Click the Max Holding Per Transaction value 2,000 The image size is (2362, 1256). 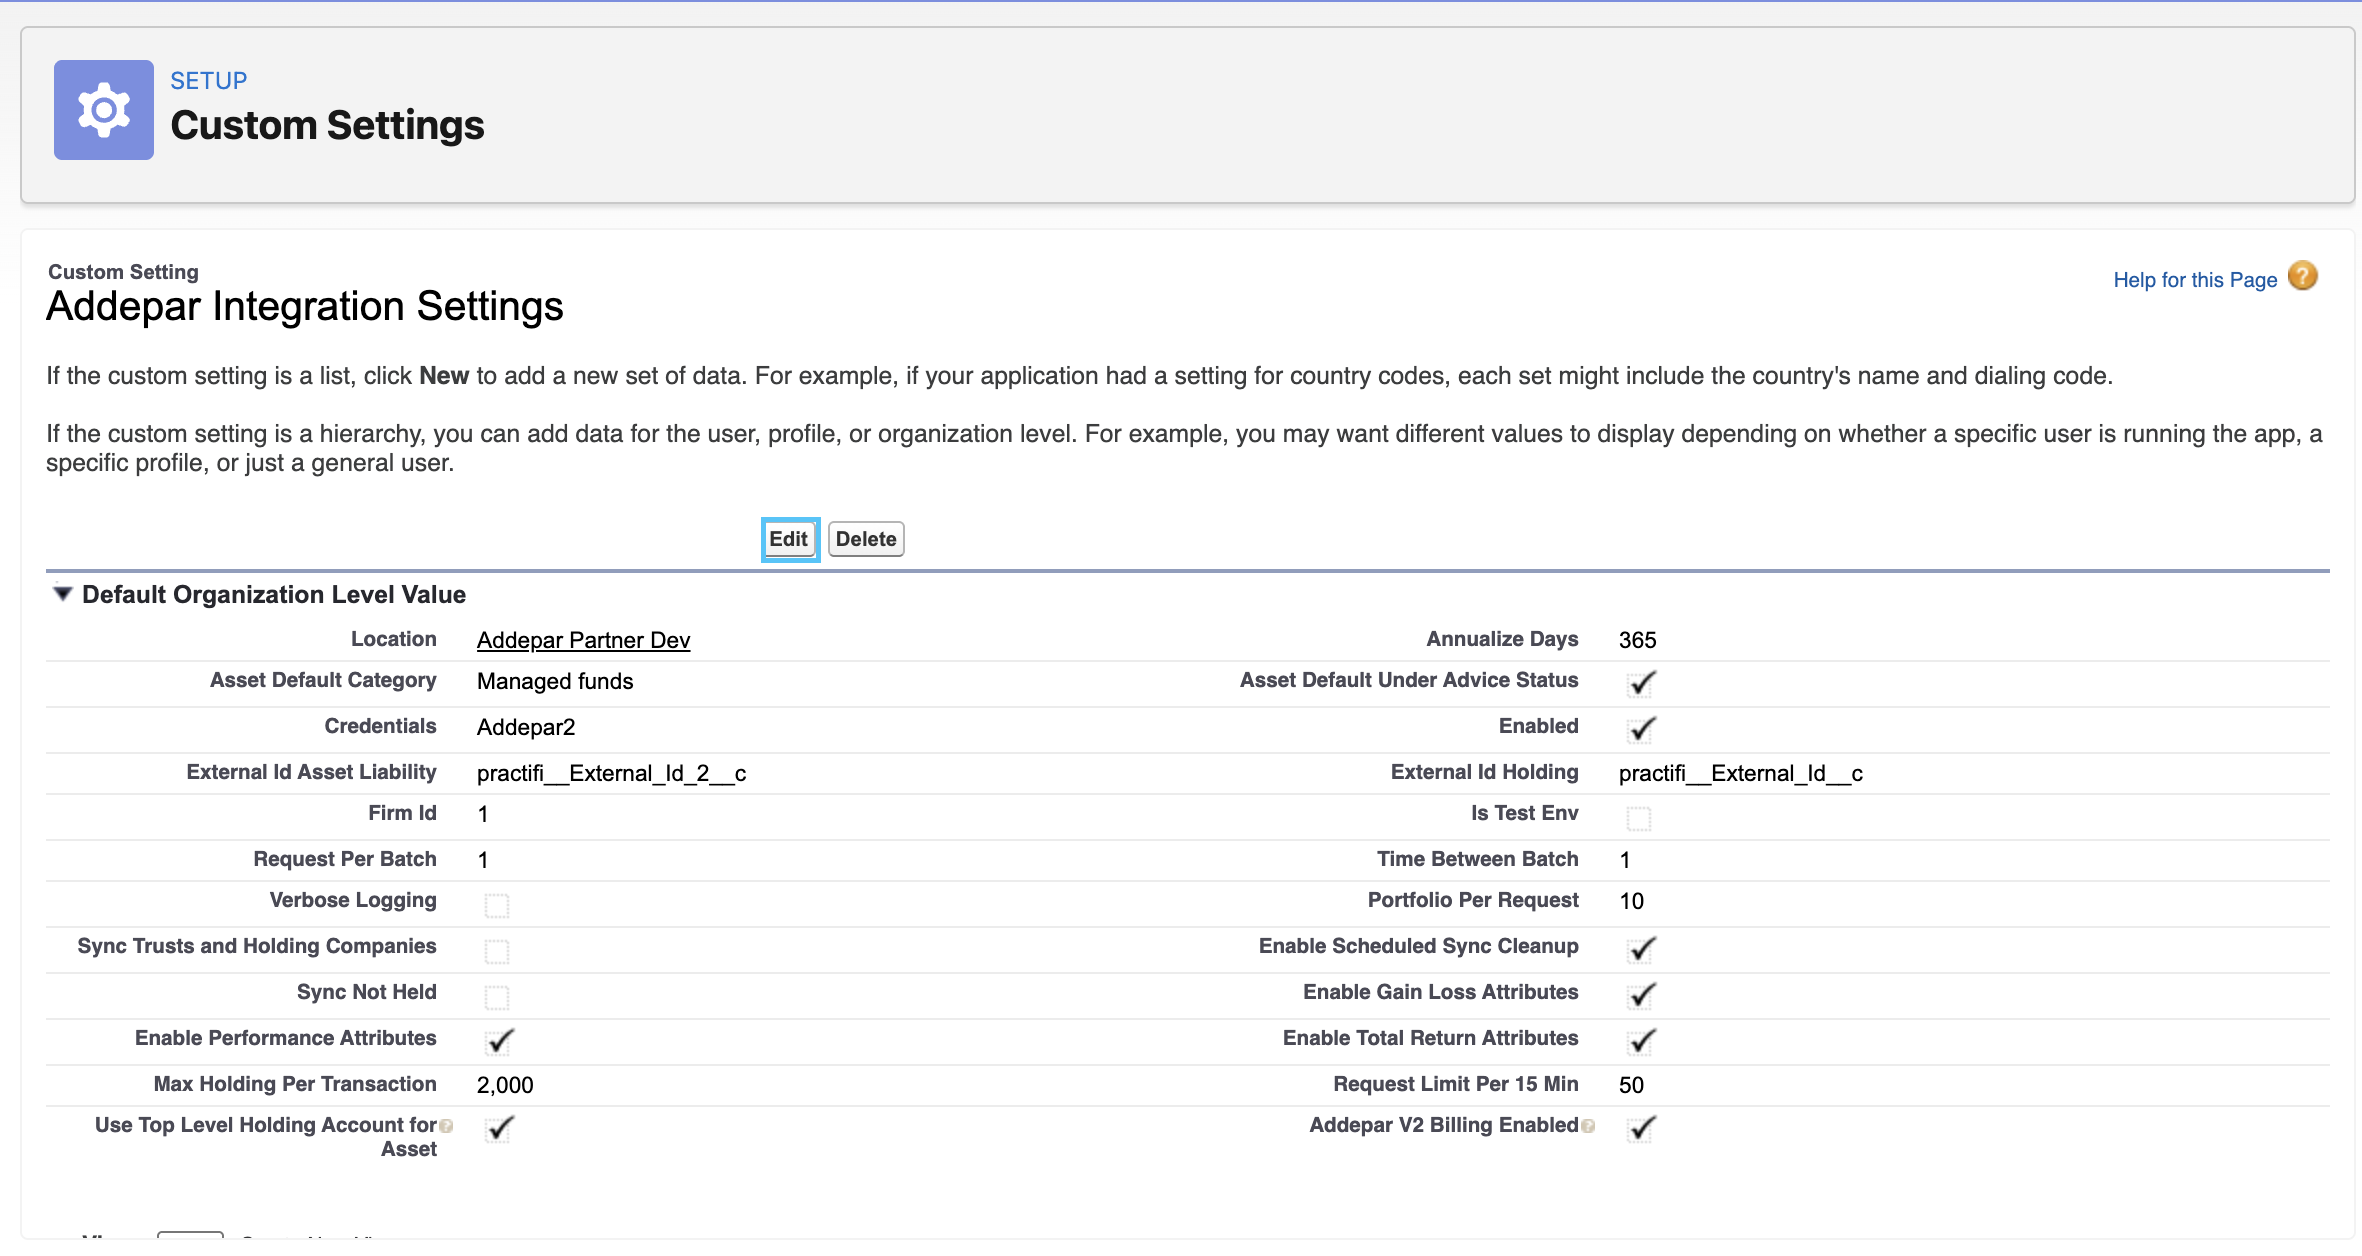click(x=505, y=1085)
